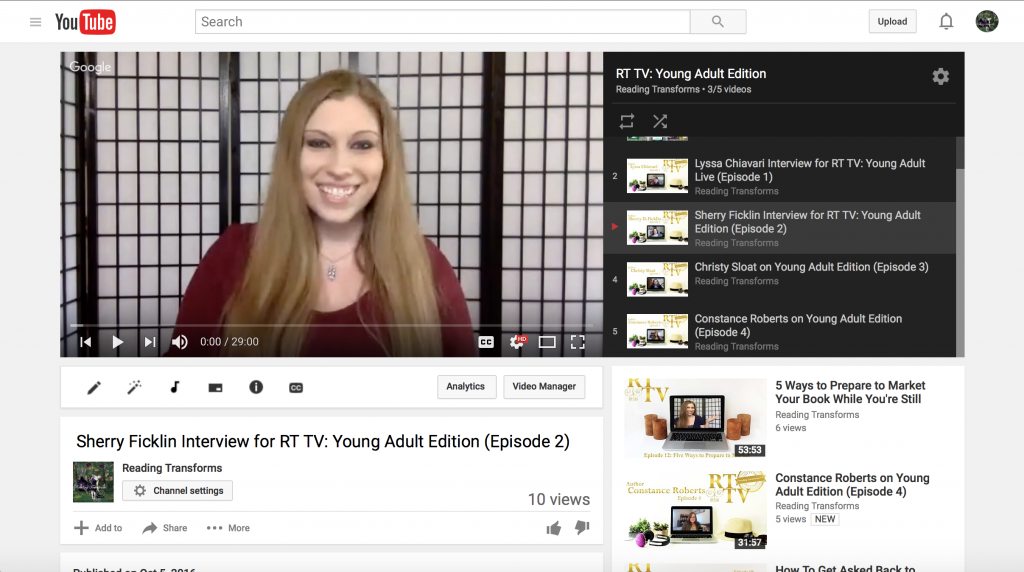1024x572 pixels.
Task: Click the video progress bar
Action: tap(330, 325)
